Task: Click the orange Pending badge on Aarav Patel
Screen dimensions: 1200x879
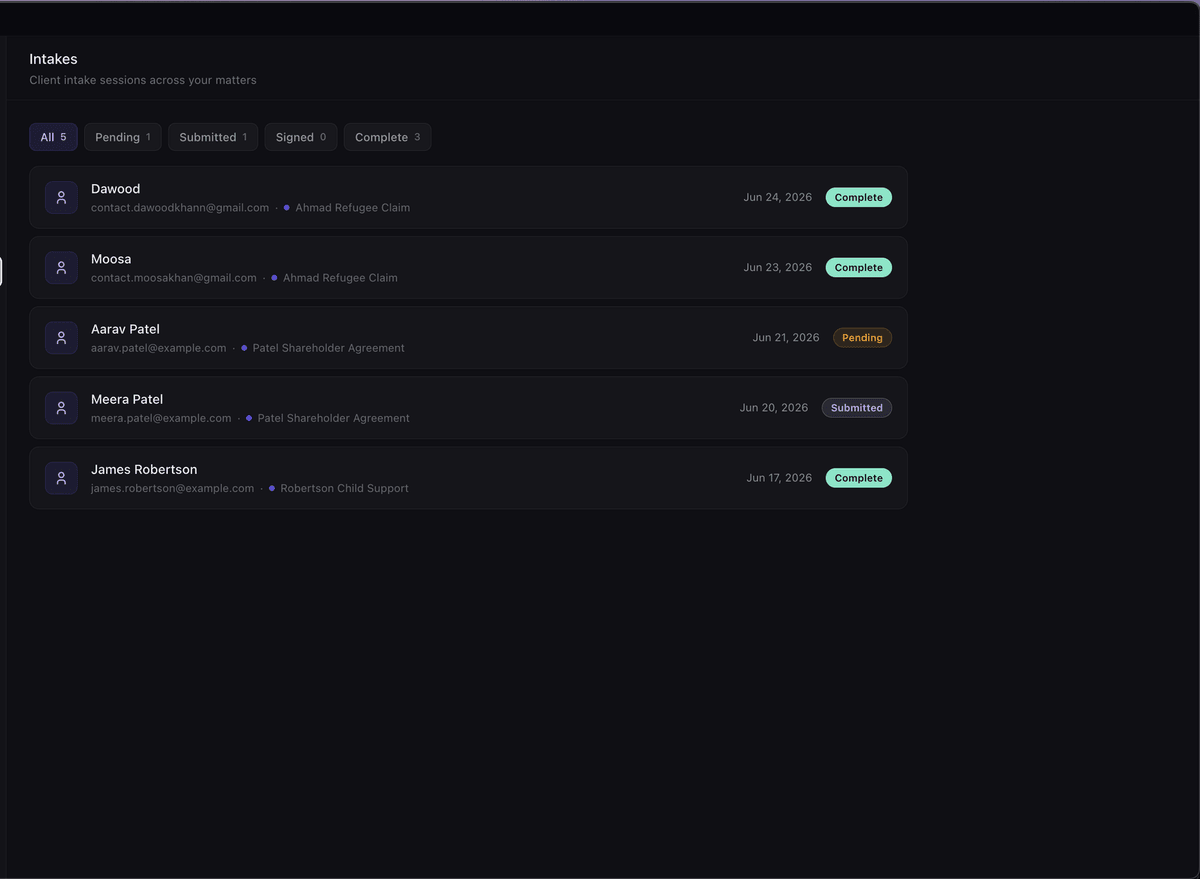Action: (x=862, y=338)
